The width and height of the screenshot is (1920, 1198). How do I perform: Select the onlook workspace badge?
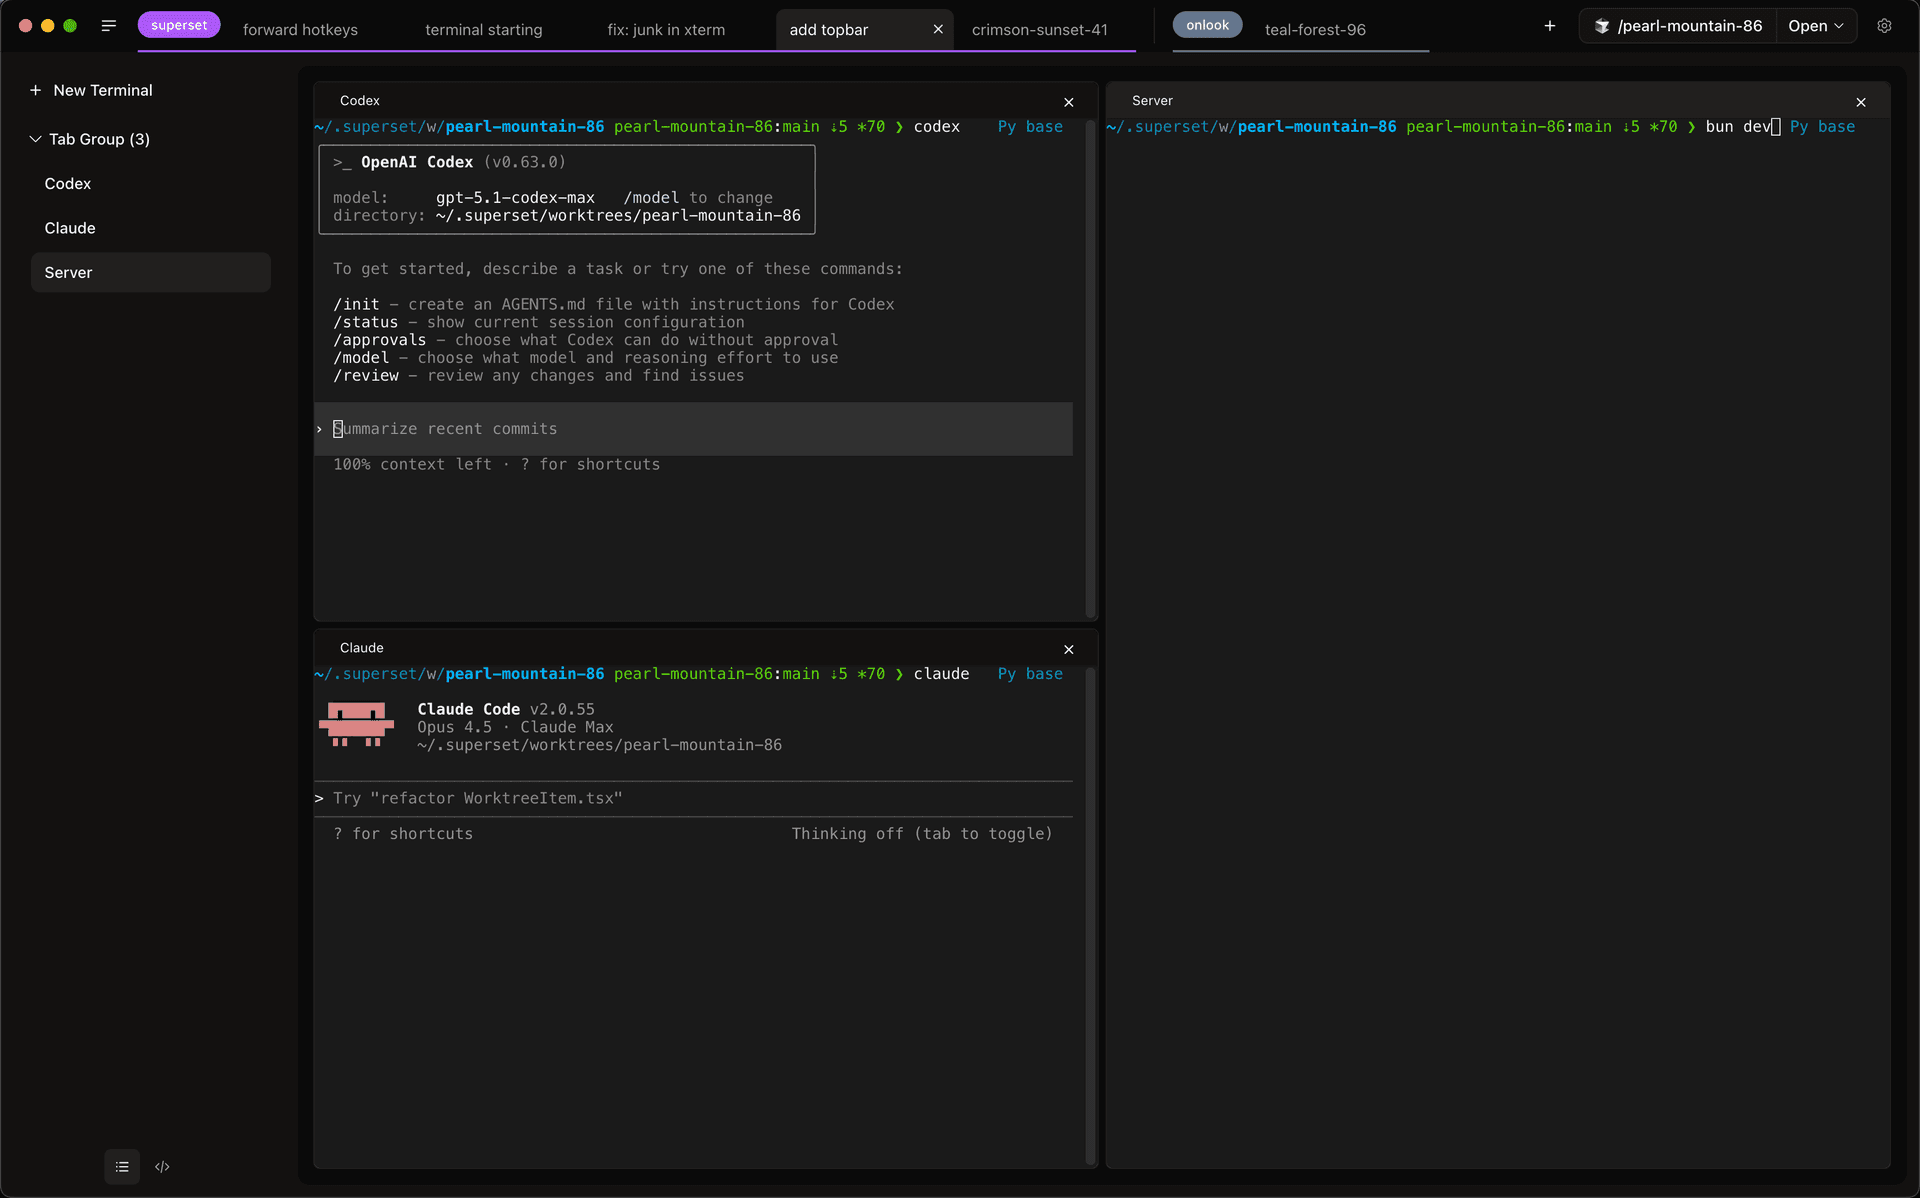1207,25
